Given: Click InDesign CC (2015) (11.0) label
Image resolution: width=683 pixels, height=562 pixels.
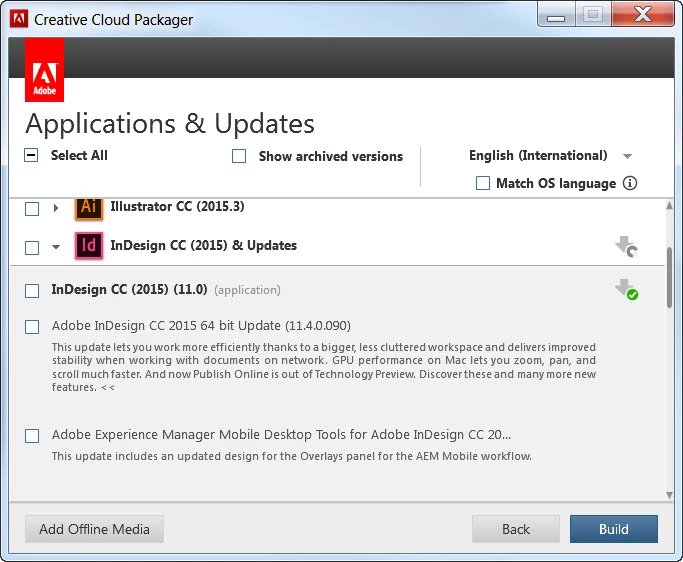Looking at the screenshot, I should (x=129, y=289).
